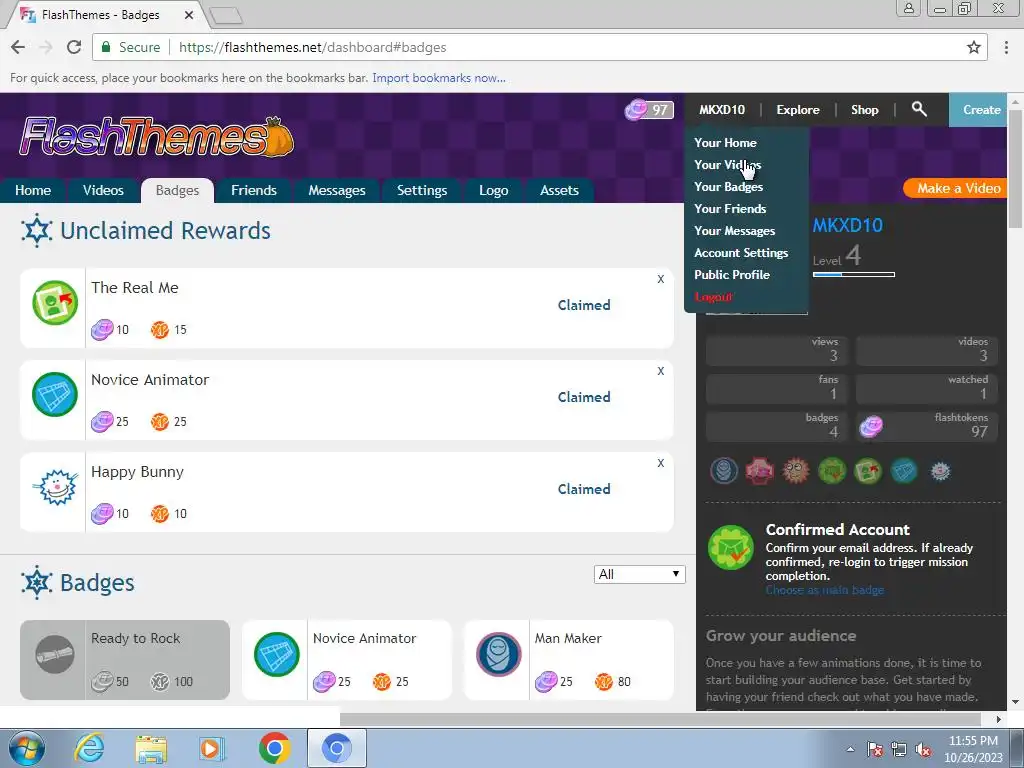The image size is (1024, 768).
Task: Click the green envelope badge in sidebar row
Action: click(831, 470)
